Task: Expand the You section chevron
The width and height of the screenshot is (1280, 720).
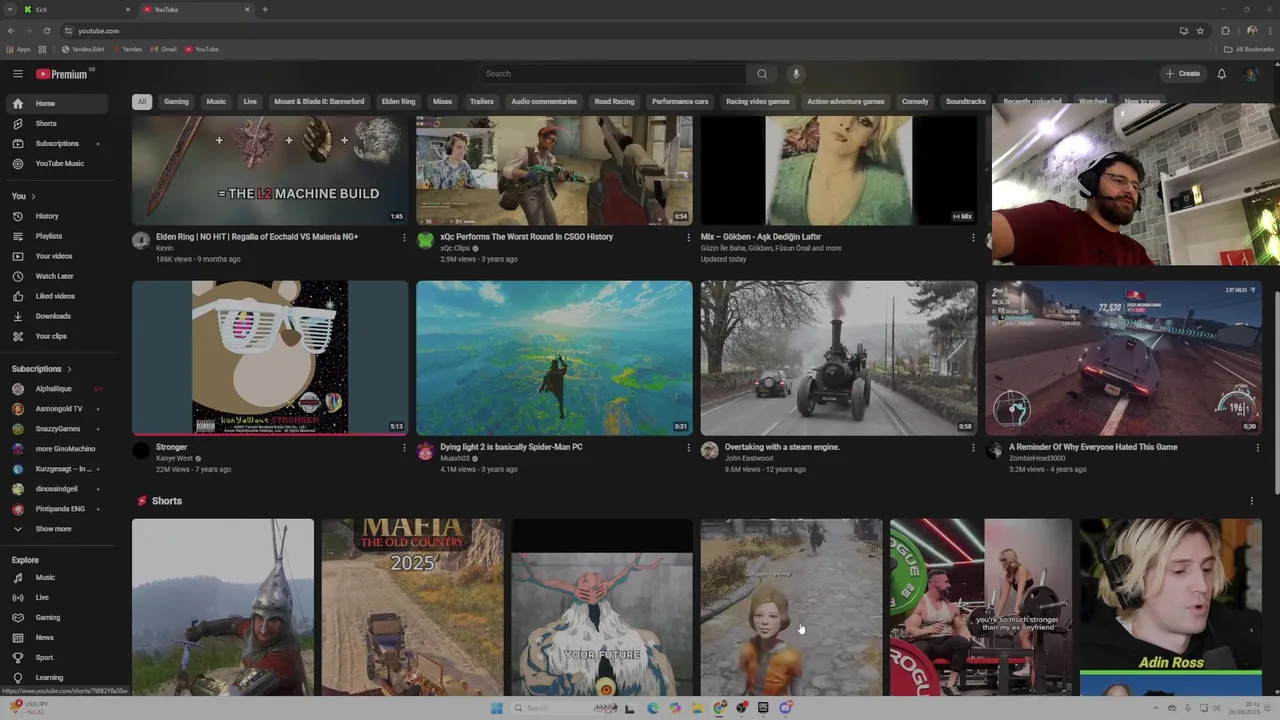Action: point(33,196)
